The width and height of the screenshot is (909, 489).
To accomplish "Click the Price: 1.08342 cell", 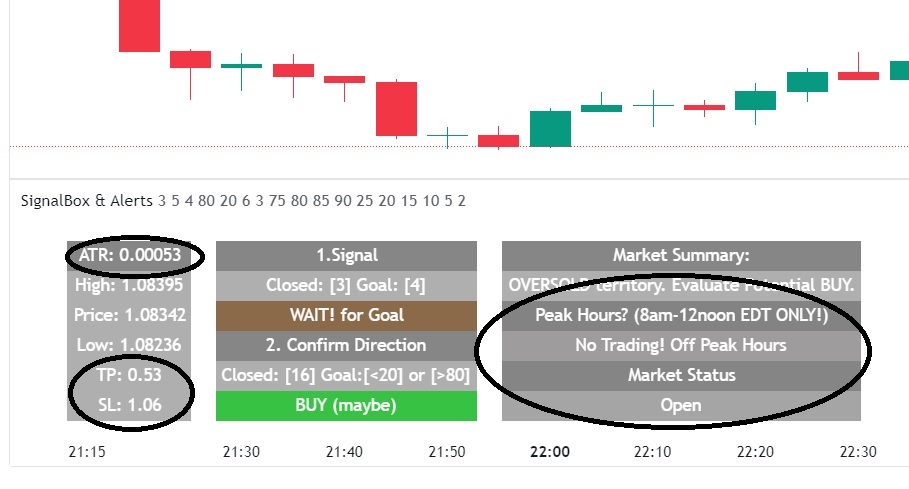I will click(x=128, y=315).
